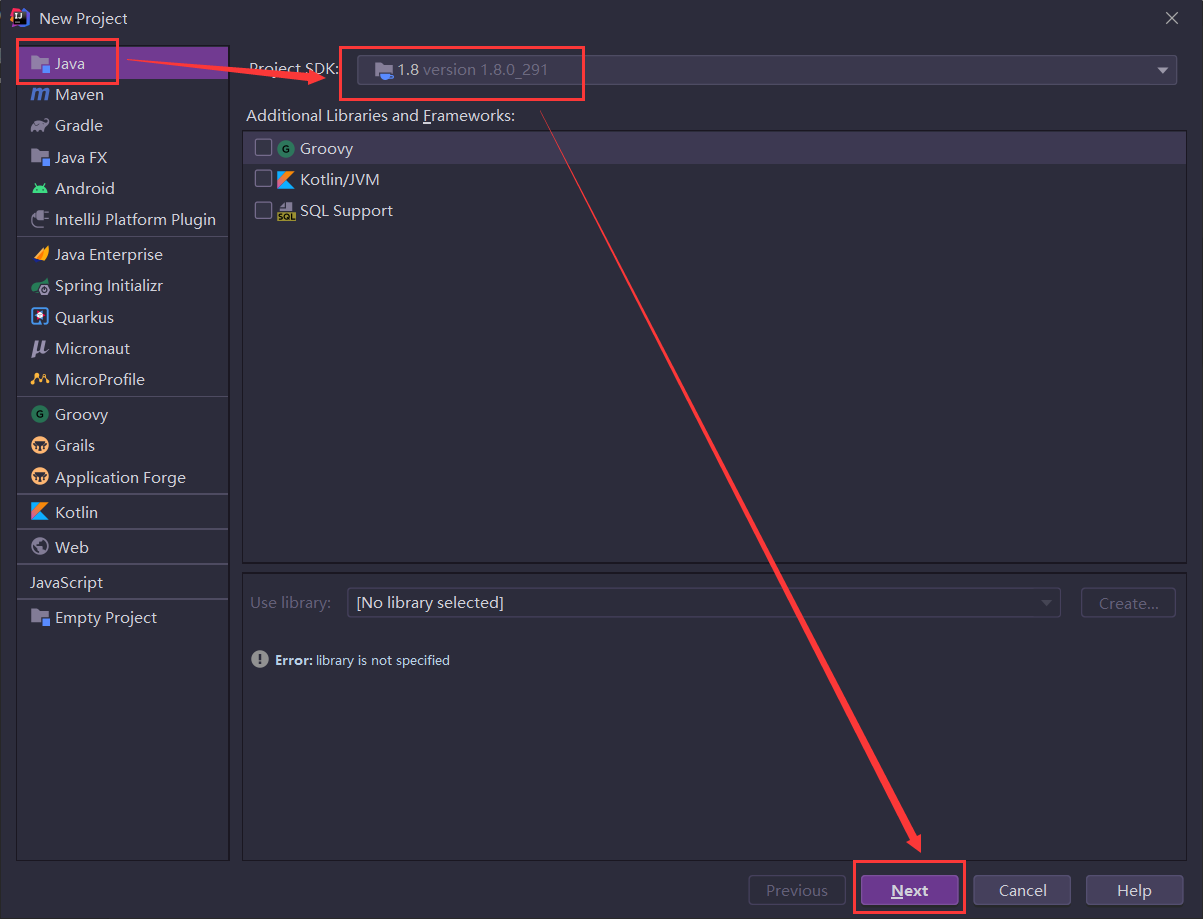Choose Gradle project type label
The image size is (1203, 919).
point(79,126)
